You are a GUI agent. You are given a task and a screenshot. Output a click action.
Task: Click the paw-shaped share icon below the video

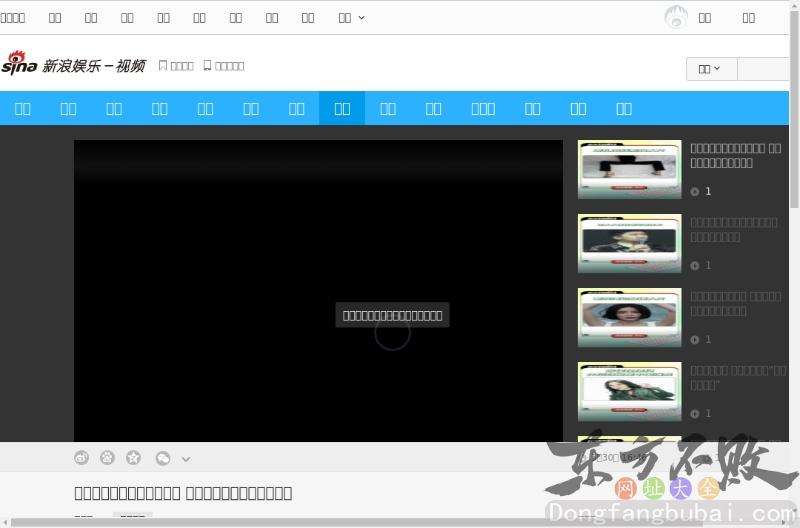108,458
